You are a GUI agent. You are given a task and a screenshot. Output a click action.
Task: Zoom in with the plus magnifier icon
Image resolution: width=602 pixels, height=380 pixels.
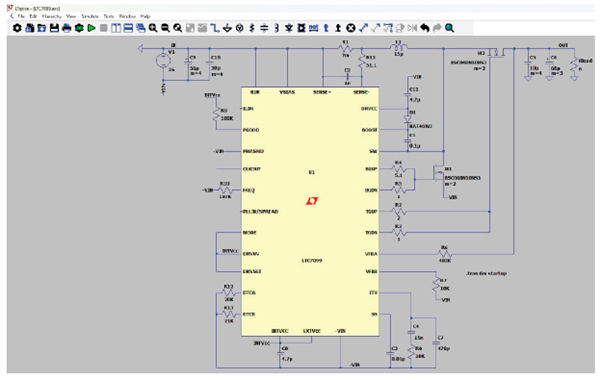point(153,28)
